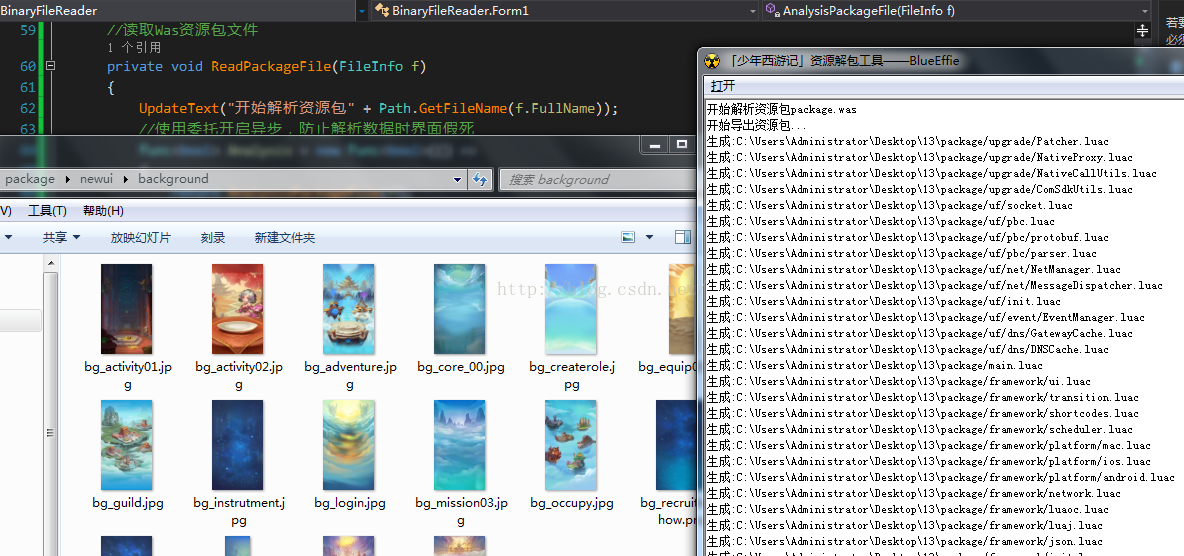Click the json.luac log line
1184x556 pixels.
click(x=905, y=542)
